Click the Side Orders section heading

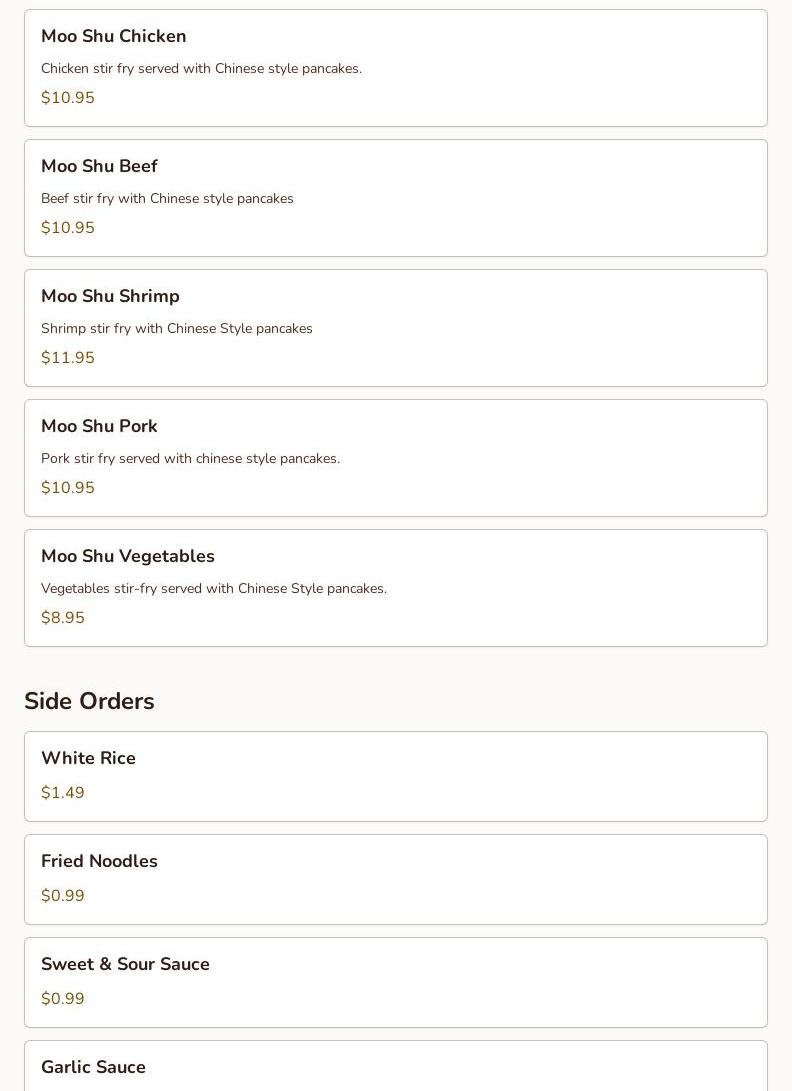click(89, 701)
